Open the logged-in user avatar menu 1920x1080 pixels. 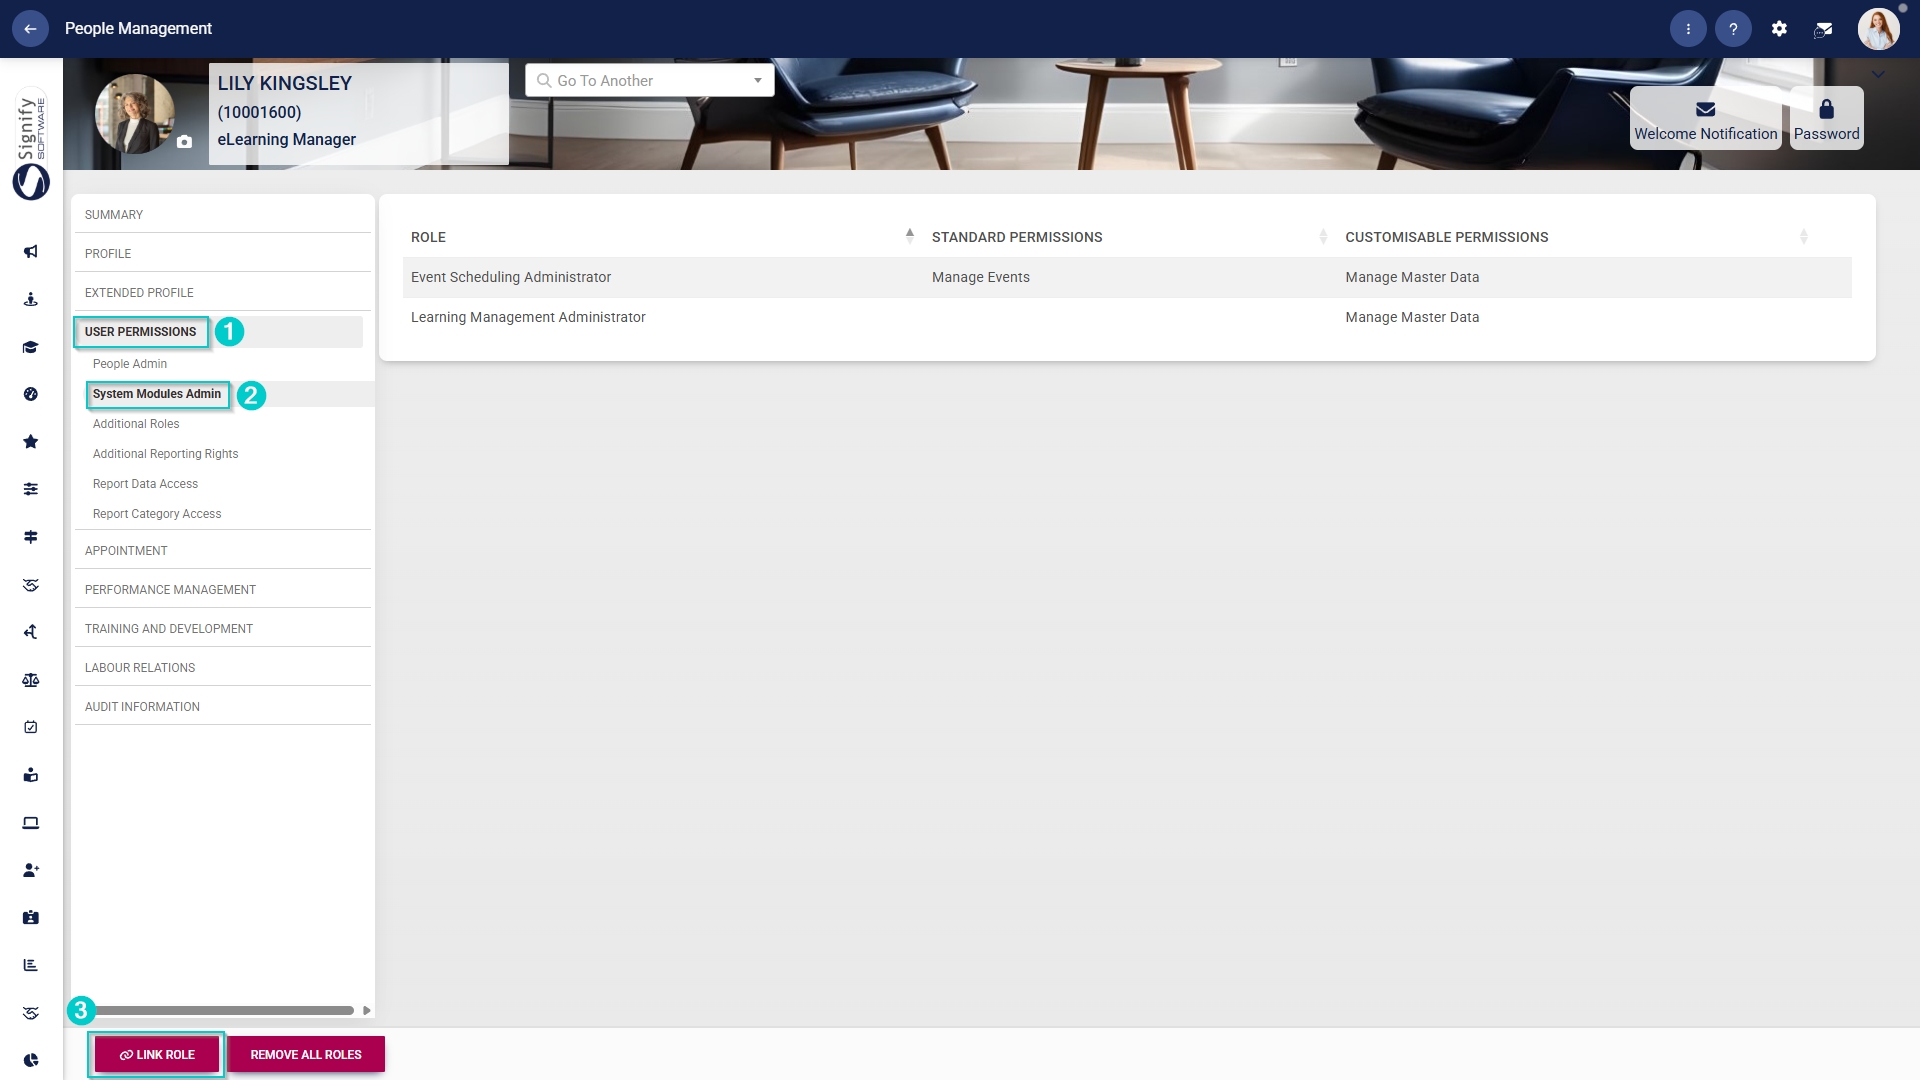coord(1878,29)
